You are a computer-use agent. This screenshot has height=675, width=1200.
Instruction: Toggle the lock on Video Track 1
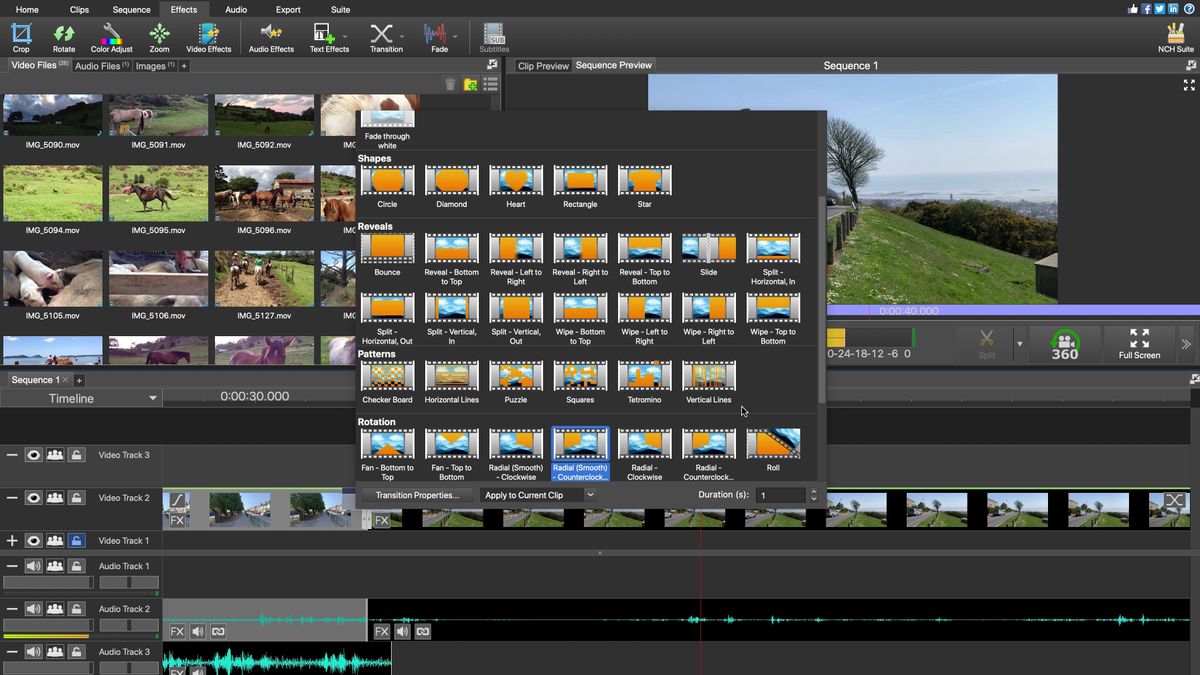tap(76, 541)
